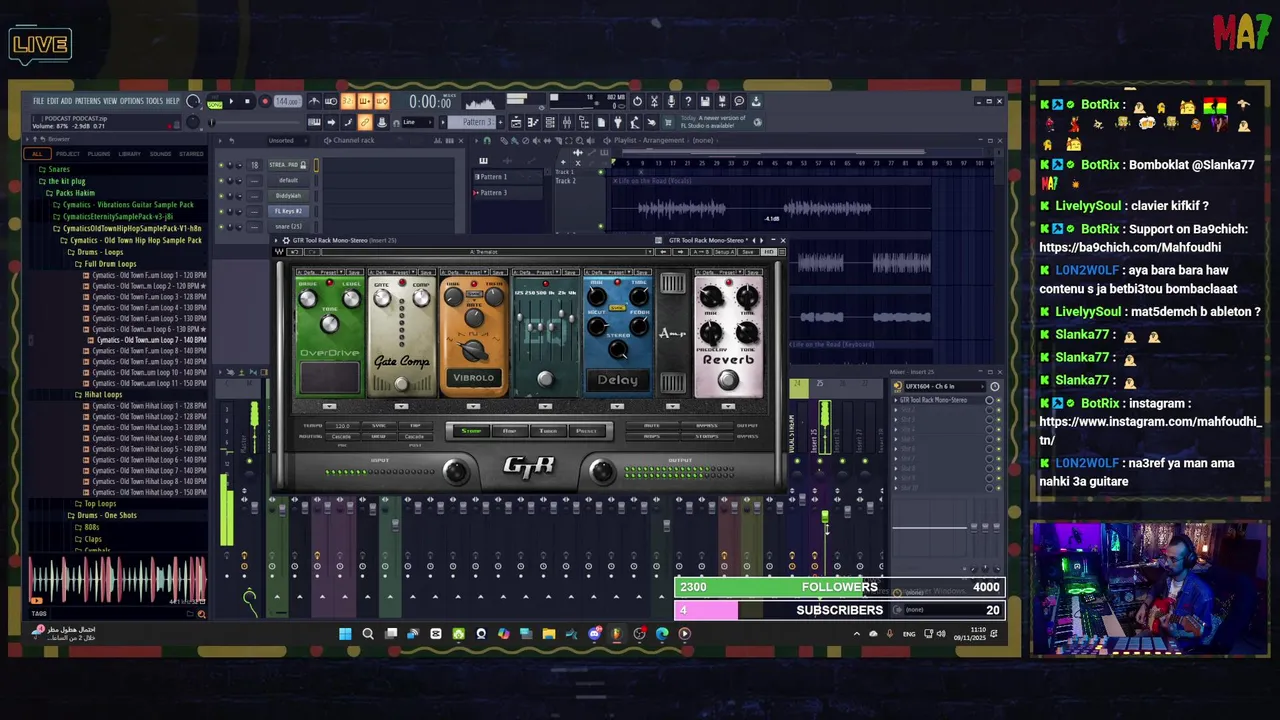Toggle the EQ pedal footswitch
This screenshot has height=720, width=1280.
545,379
